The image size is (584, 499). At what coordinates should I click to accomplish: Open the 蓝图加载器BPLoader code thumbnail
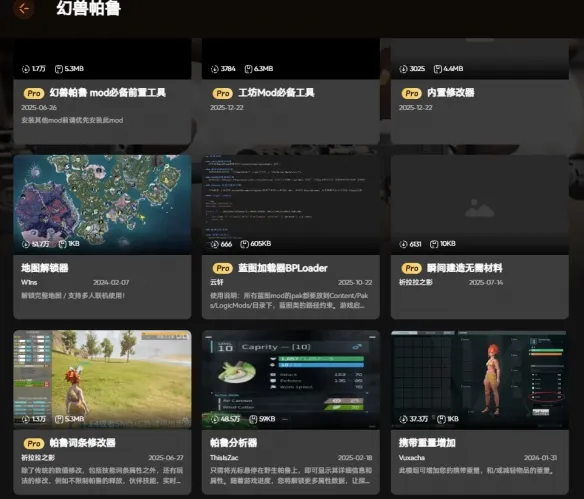click(291, 205)
